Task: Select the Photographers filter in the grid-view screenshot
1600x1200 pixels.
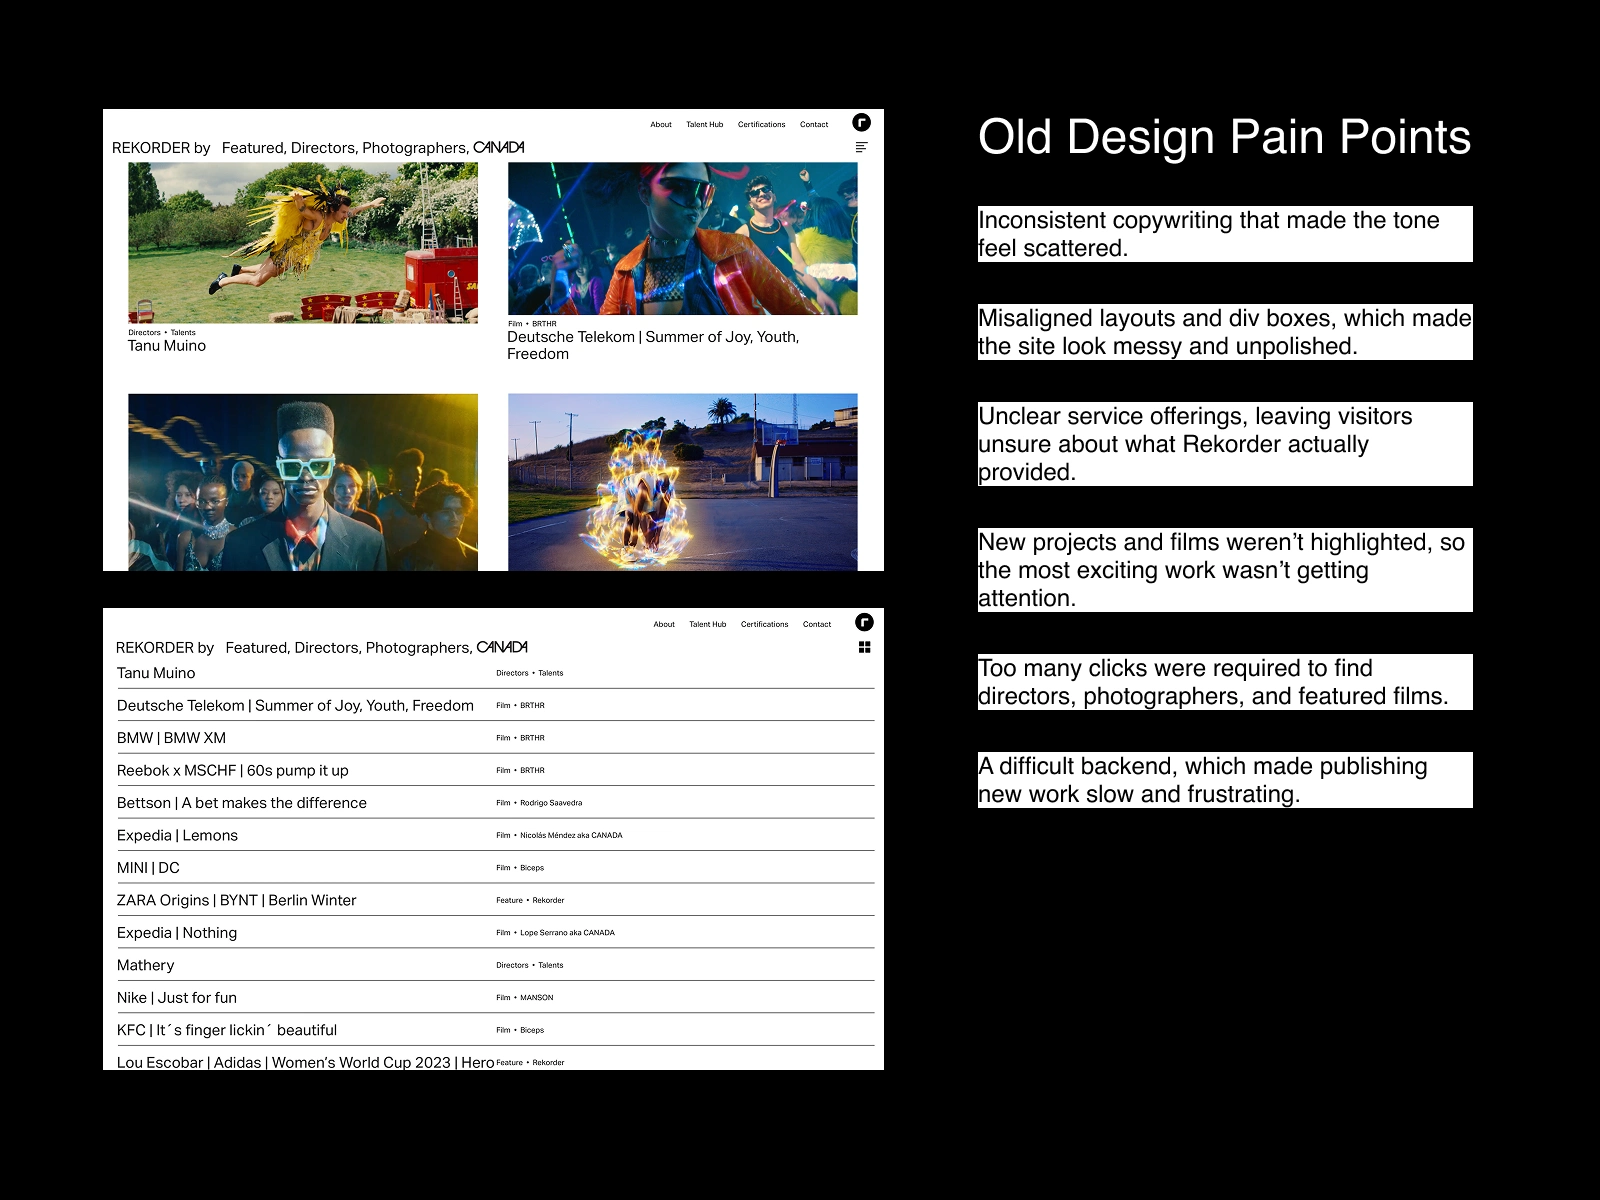Action: point(415,148)
